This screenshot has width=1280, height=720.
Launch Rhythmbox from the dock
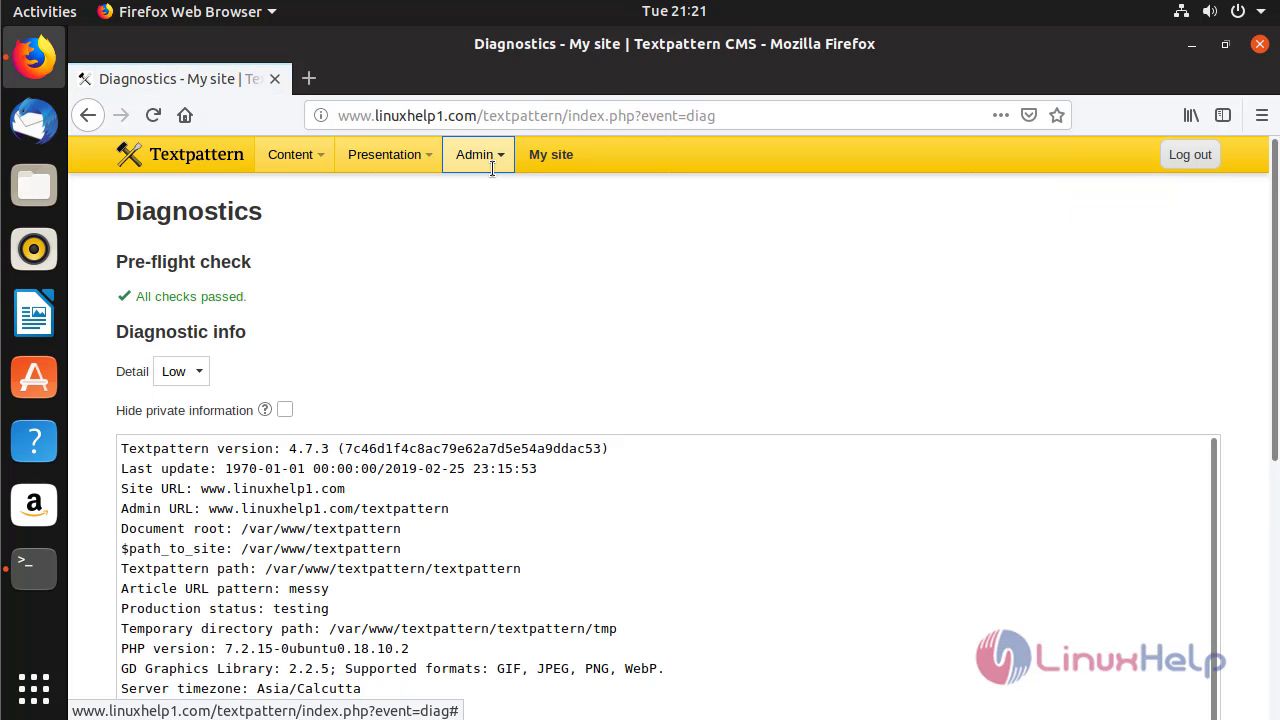[x=34, y=249]
